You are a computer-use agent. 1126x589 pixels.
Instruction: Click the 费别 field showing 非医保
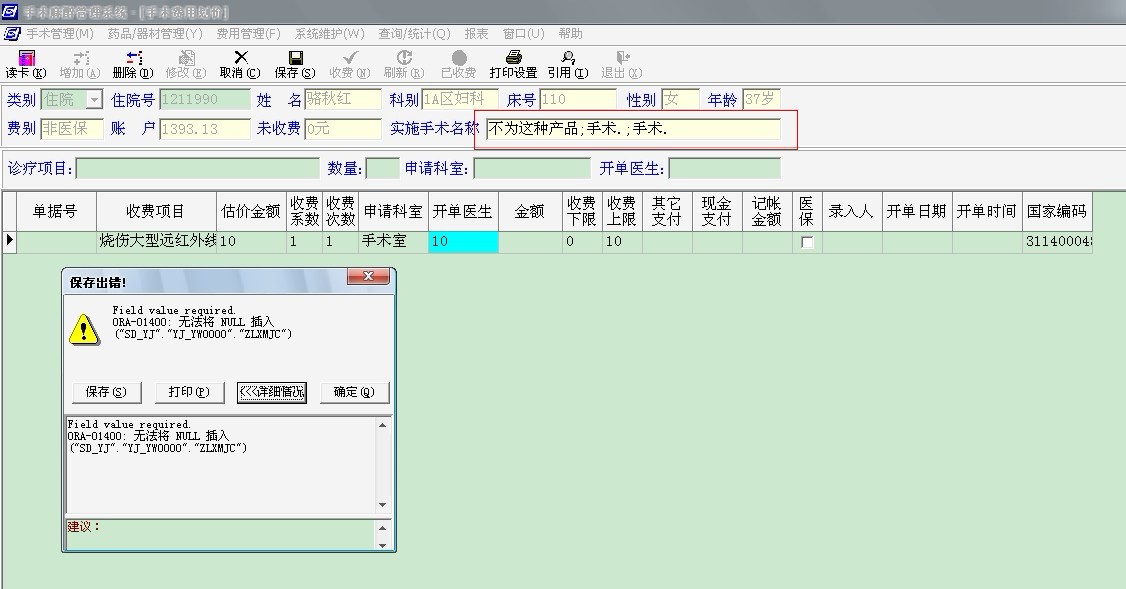click(72, 129)
